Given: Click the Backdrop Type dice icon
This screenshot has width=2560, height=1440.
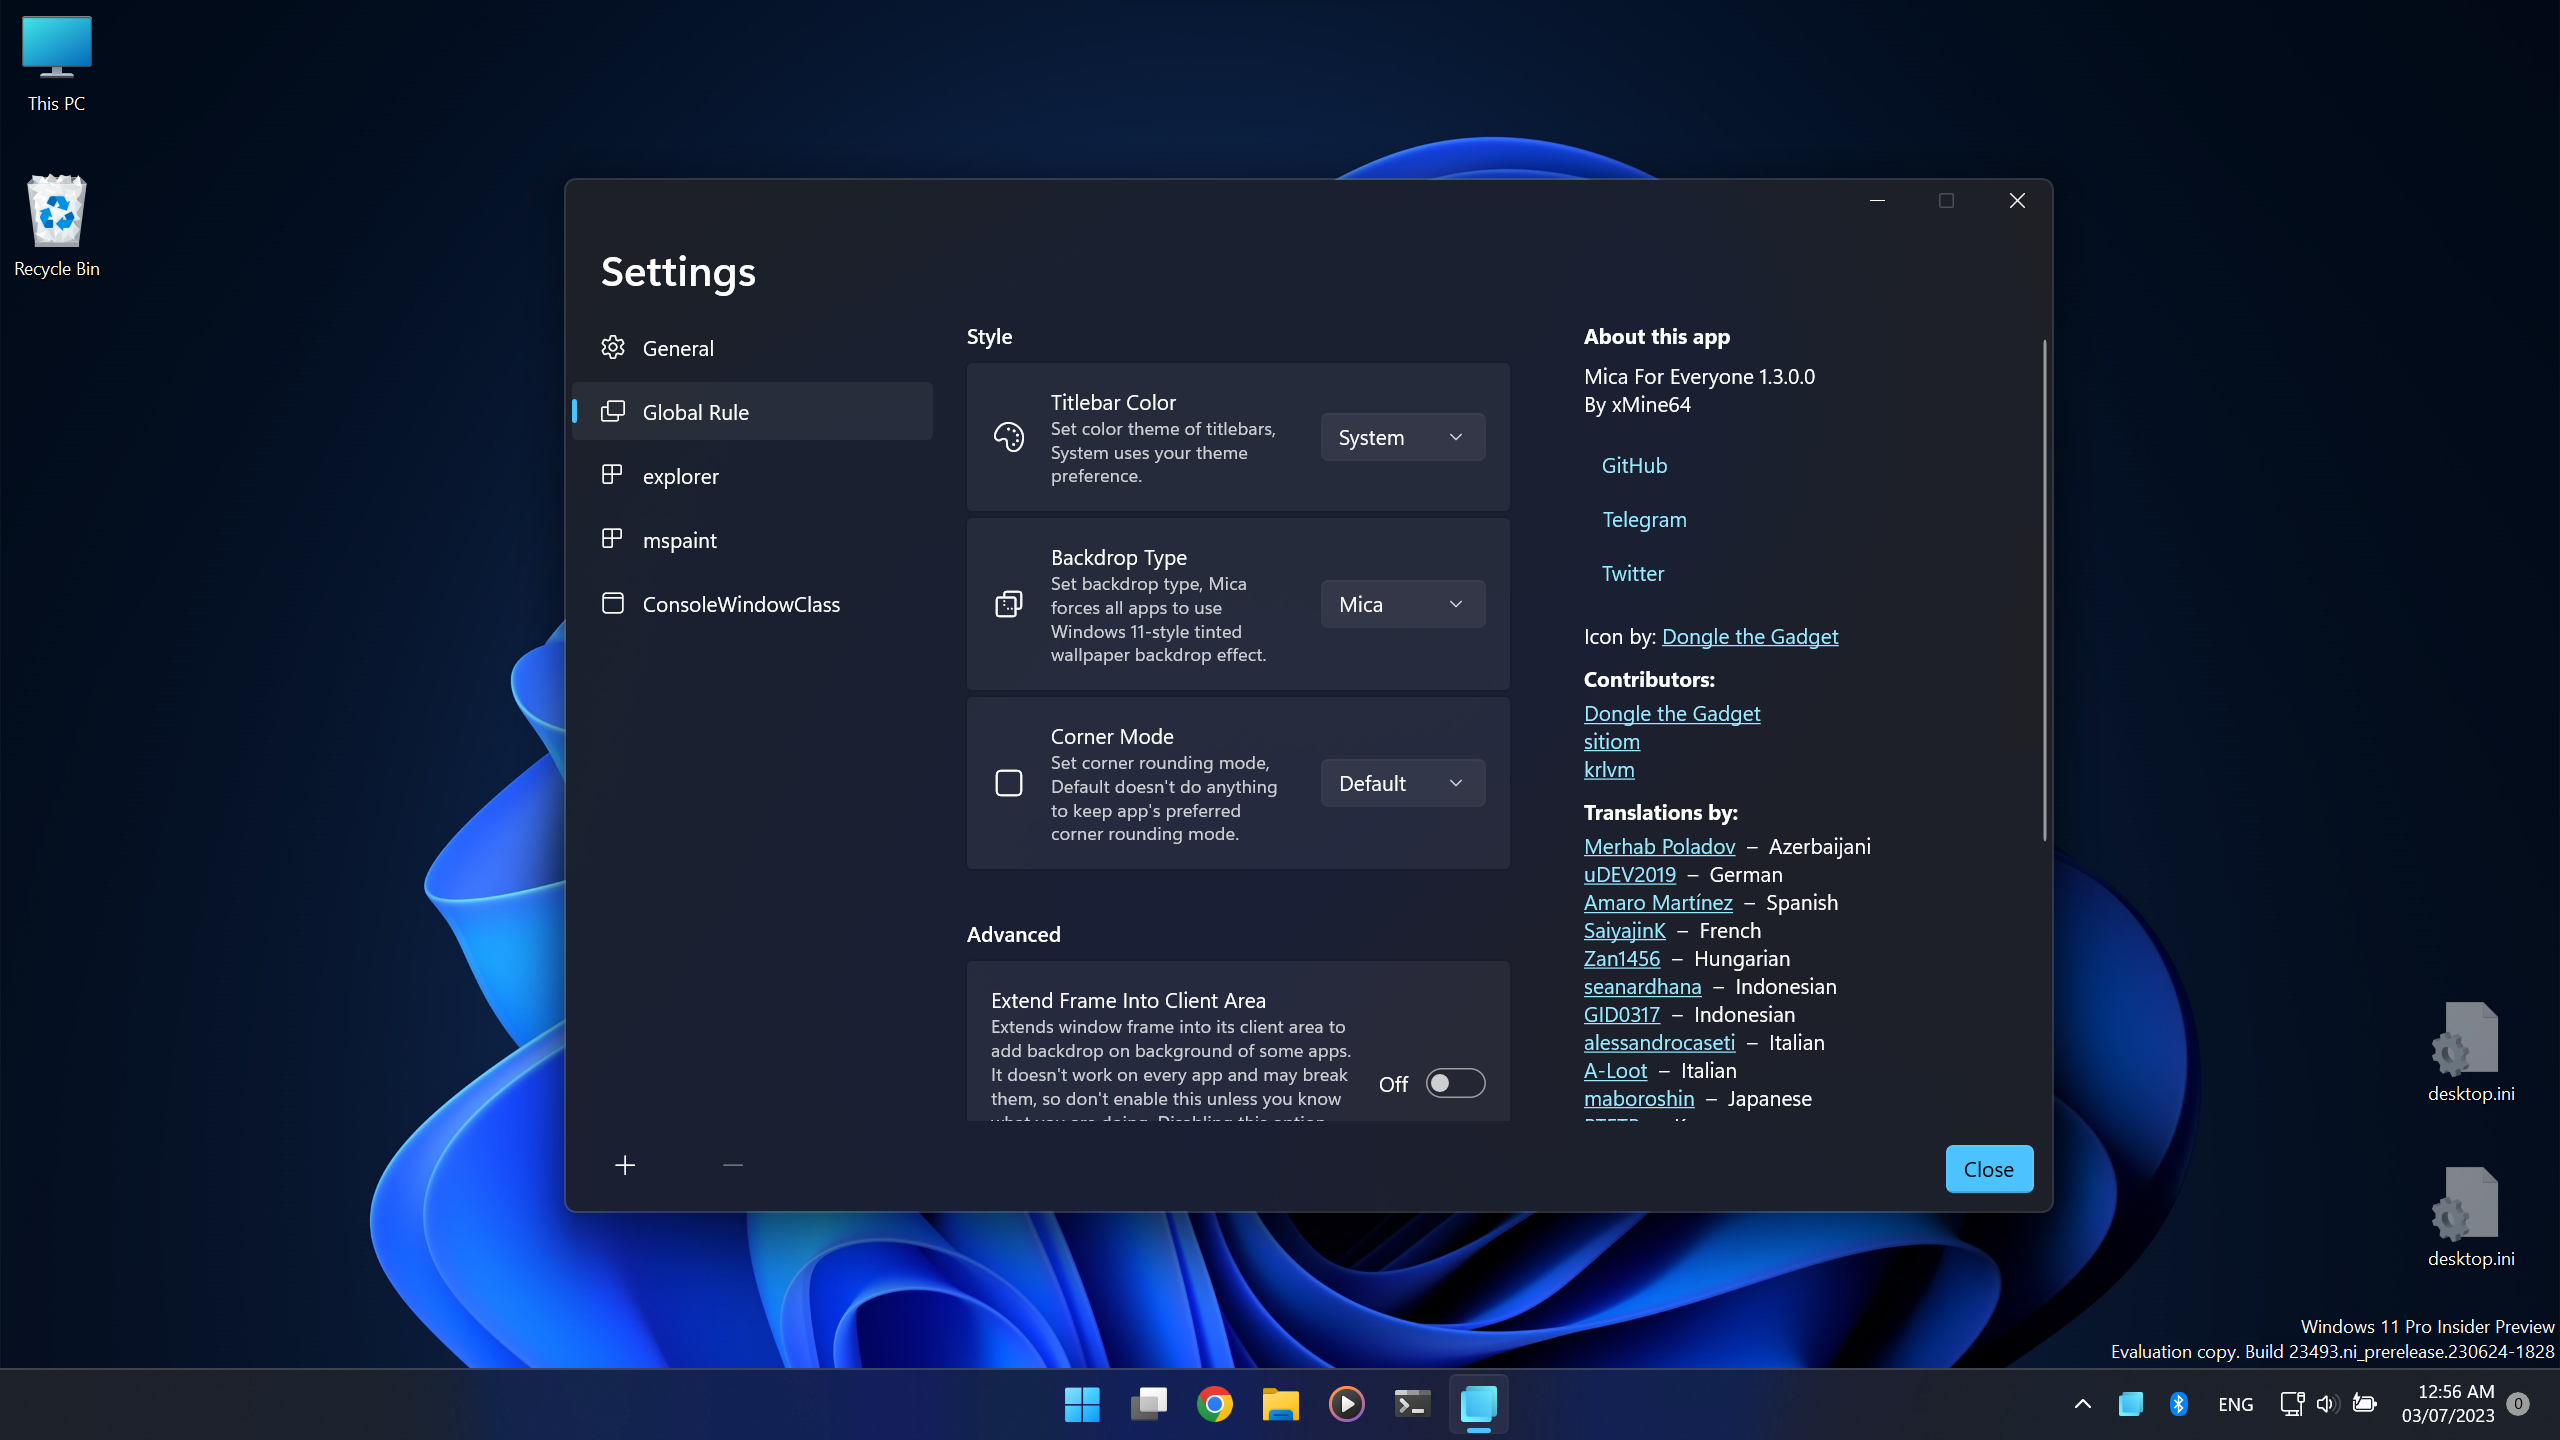Looking at the screenshot, I should 1008,603.
